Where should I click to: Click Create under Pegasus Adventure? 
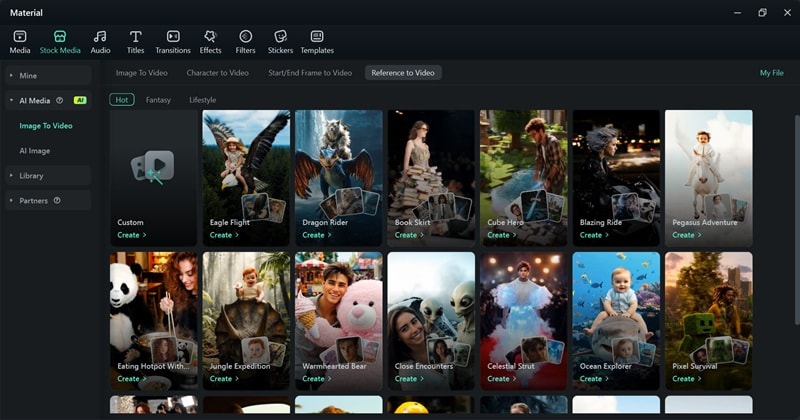pyautogui.click(x=687, y=235)
